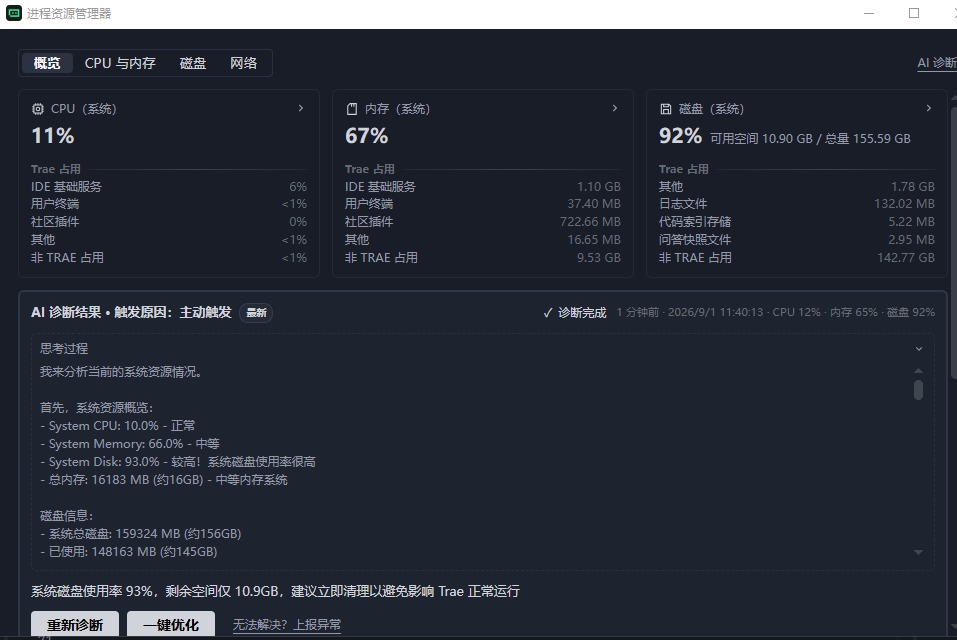This screenshot has width=957, height=640.
Task: Click the thinking panel scrollbar up arrow
Action: pyautogui.click(x=918, y=370)
